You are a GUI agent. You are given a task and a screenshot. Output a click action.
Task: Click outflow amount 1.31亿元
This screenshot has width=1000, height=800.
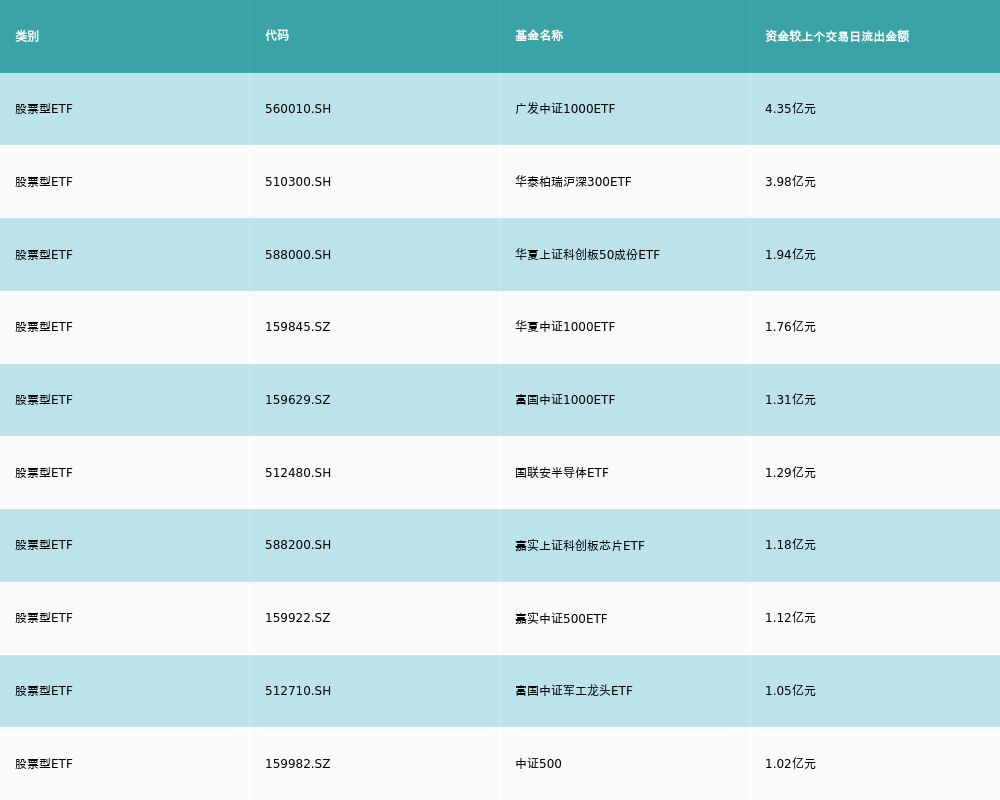point(790,400)
